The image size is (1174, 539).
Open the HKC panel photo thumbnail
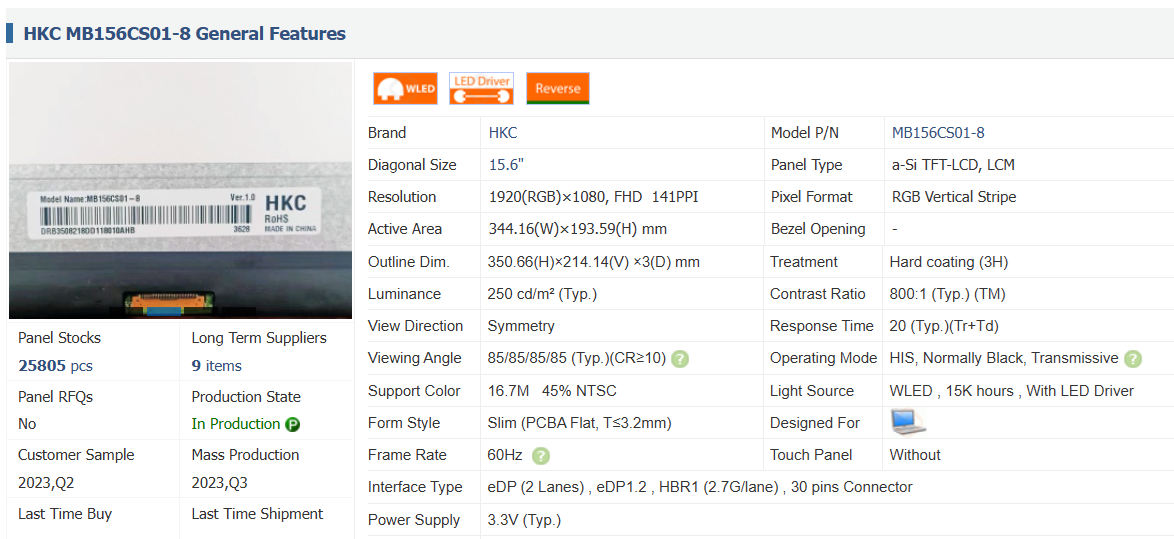180,191
